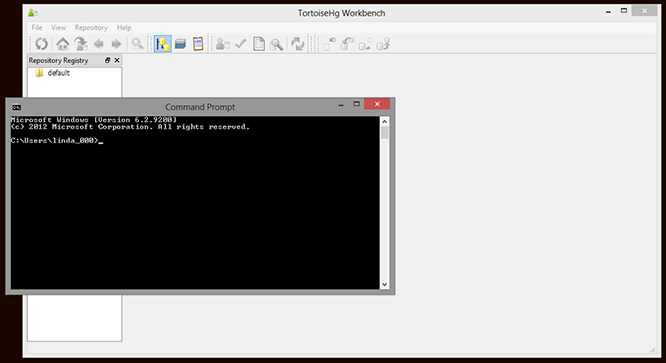Click the Command Prompt scroll up arrow
The width and height of the screenshot is (666, 363).
click(x=385, y=122)
